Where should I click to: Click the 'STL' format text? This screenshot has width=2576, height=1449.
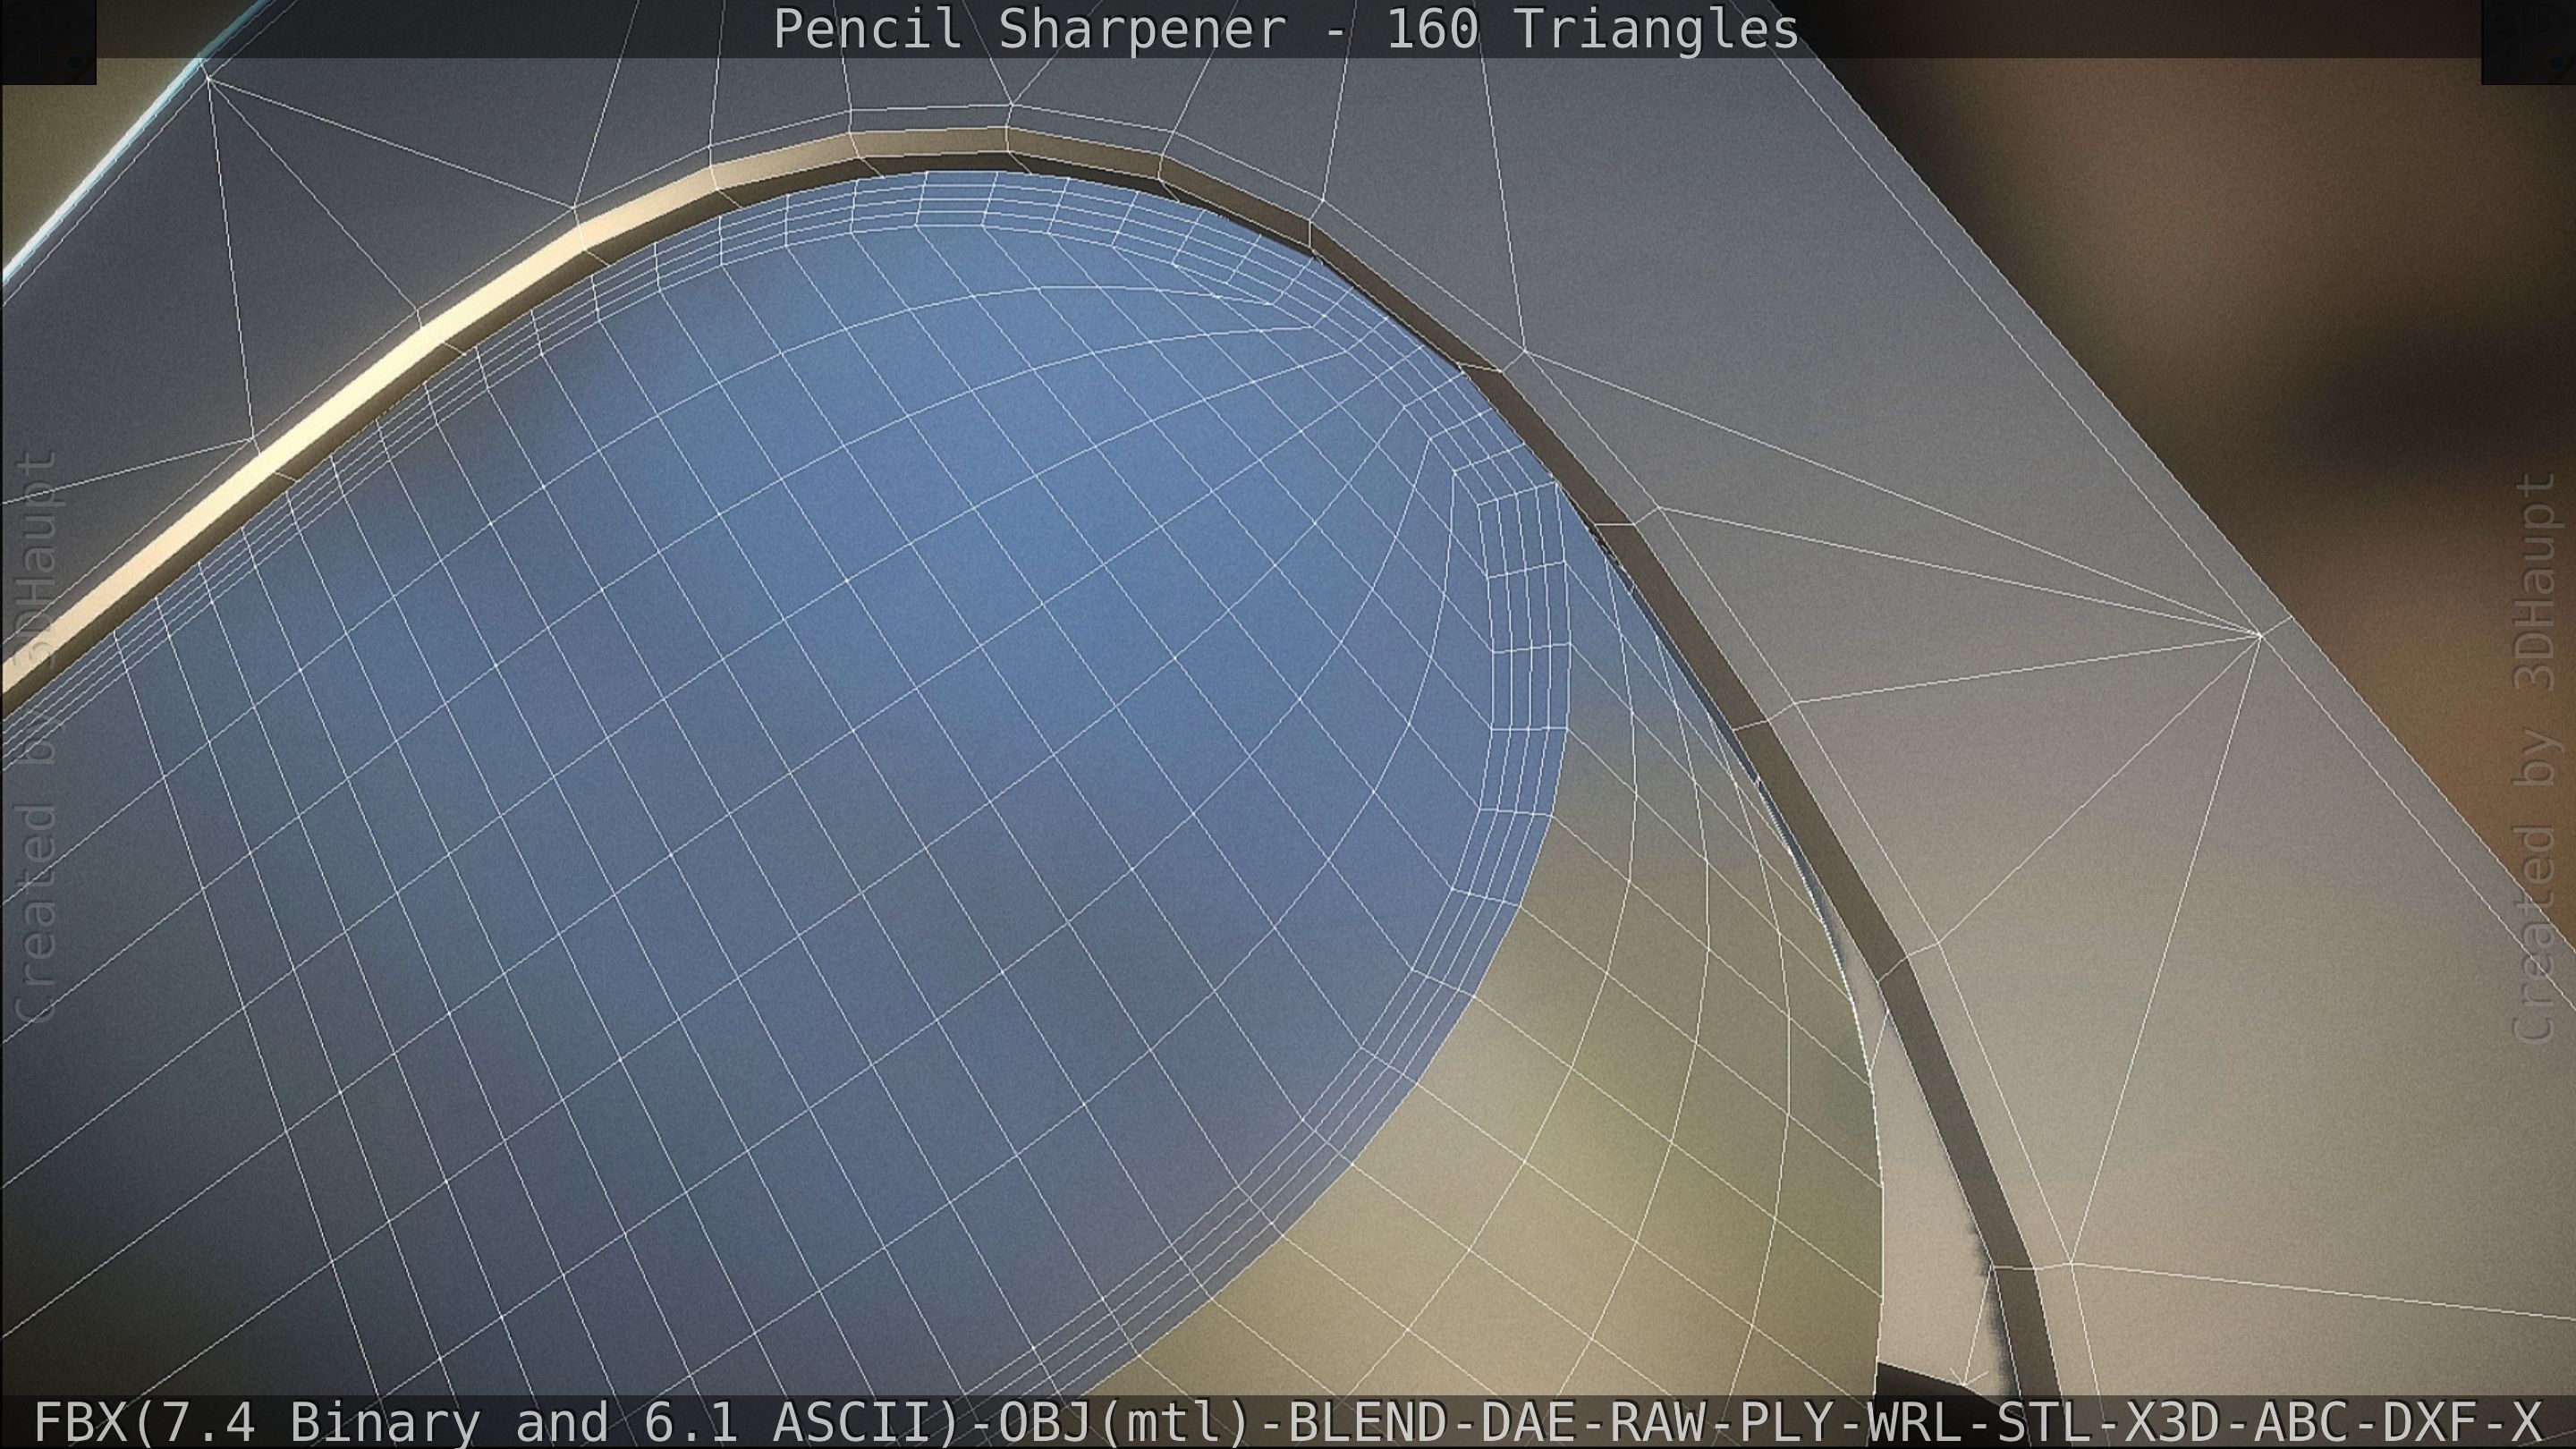(2043, 1424)
